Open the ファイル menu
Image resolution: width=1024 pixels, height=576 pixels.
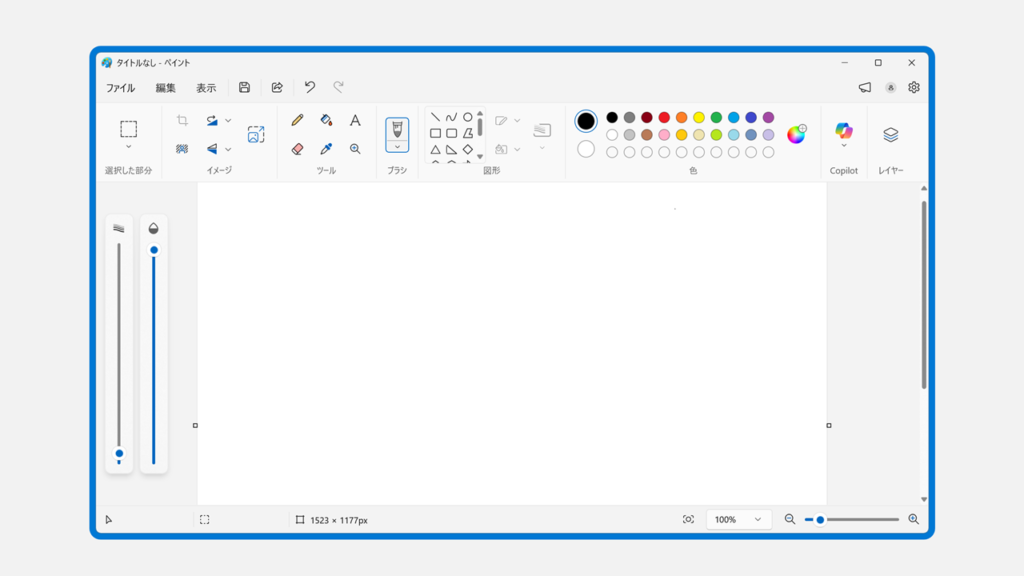[120, 88]
